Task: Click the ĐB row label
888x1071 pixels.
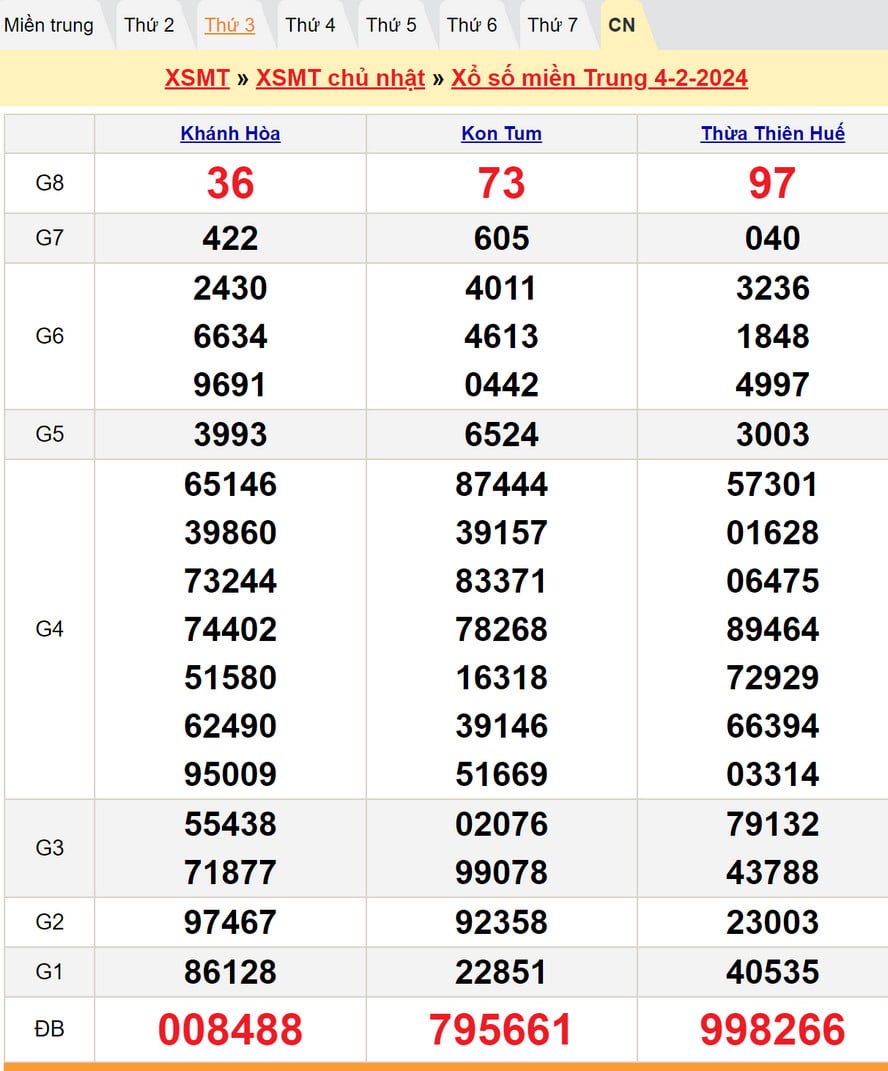Action: [x=49, y=1029]
